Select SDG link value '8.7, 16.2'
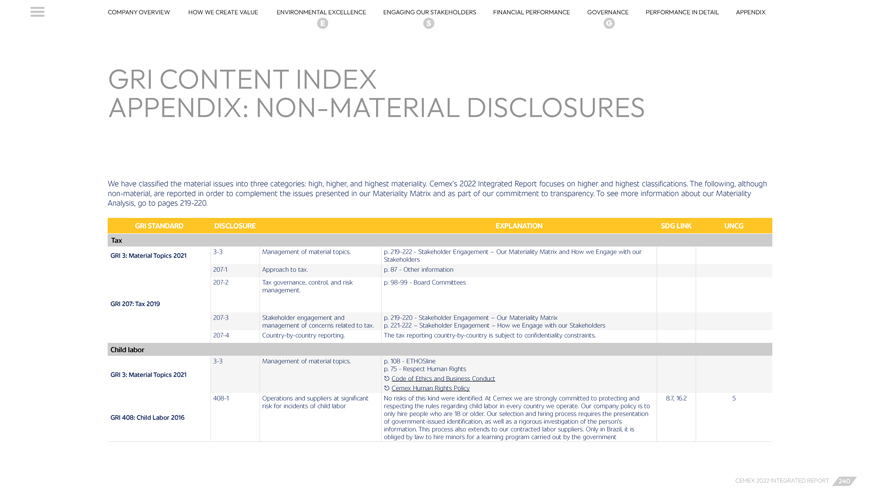This screenshot has height=495, width=880. (676, 398)
